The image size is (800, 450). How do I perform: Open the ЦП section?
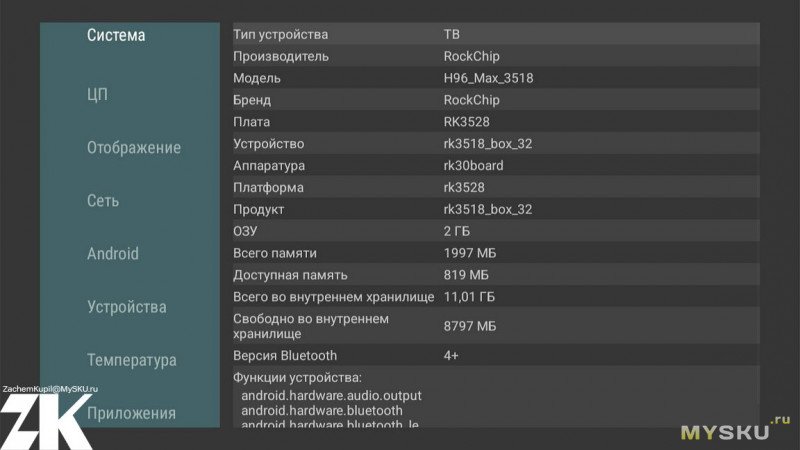[x=97, y=95]
